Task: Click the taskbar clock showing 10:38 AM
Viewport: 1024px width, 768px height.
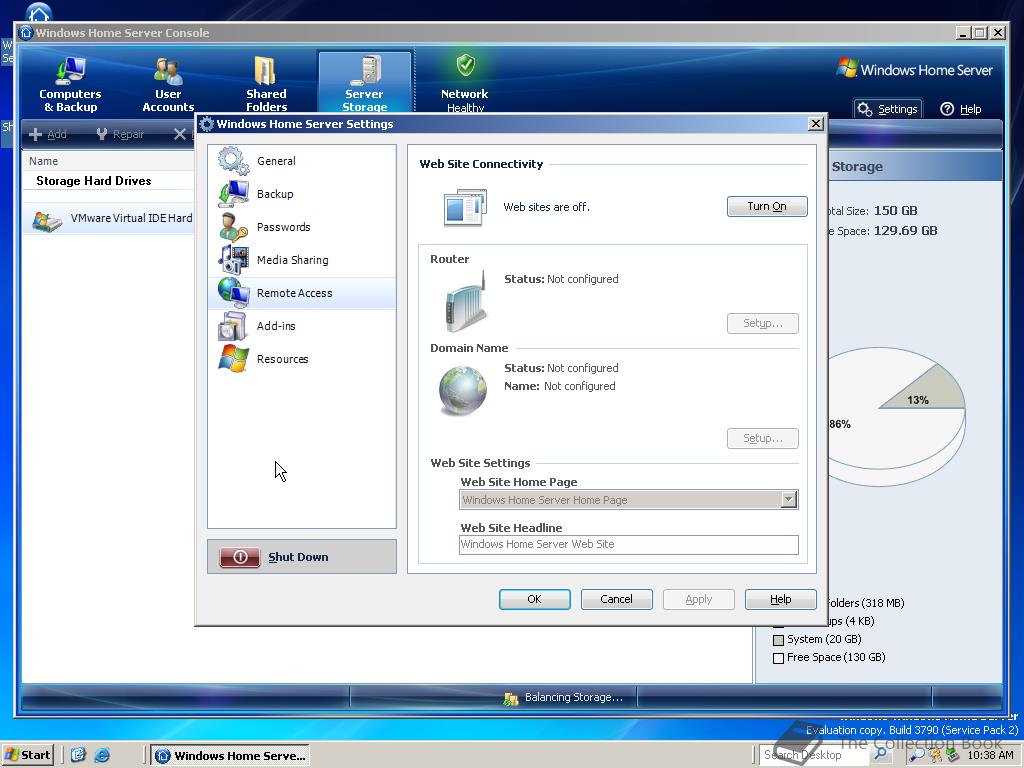Action: click(x=990, y=755)
